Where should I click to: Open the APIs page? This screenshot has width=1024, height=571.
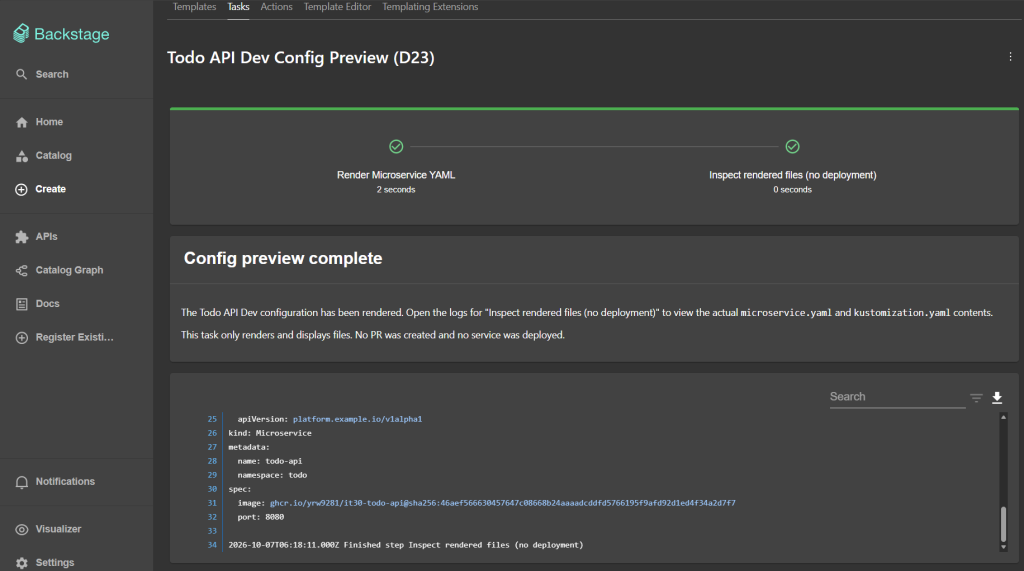(x=37, y=237)
